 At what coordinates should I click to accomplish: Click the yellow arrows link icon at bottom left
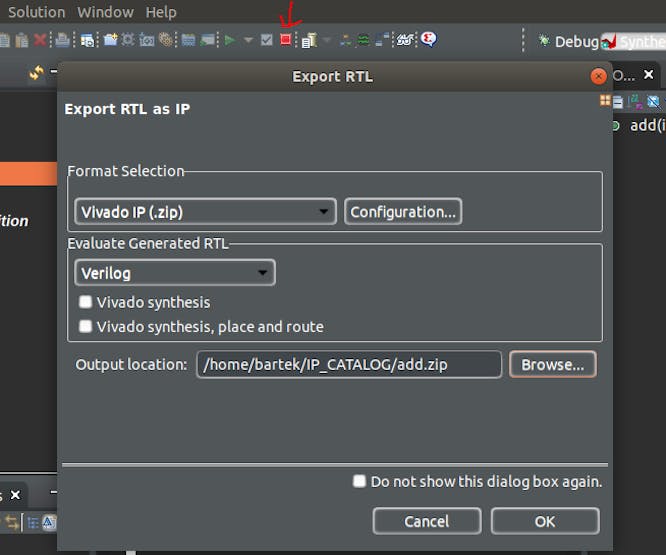point(12,522)
